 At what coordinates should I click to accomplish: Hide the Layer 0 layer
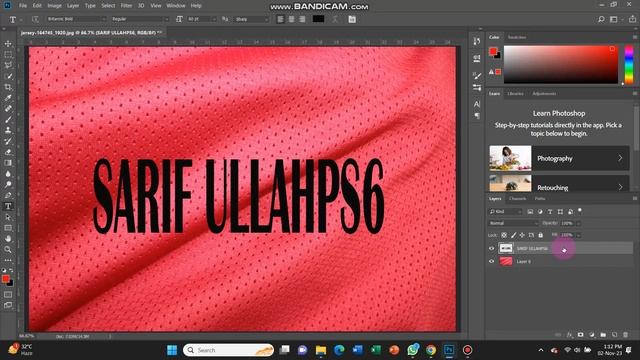click(491, 261)
